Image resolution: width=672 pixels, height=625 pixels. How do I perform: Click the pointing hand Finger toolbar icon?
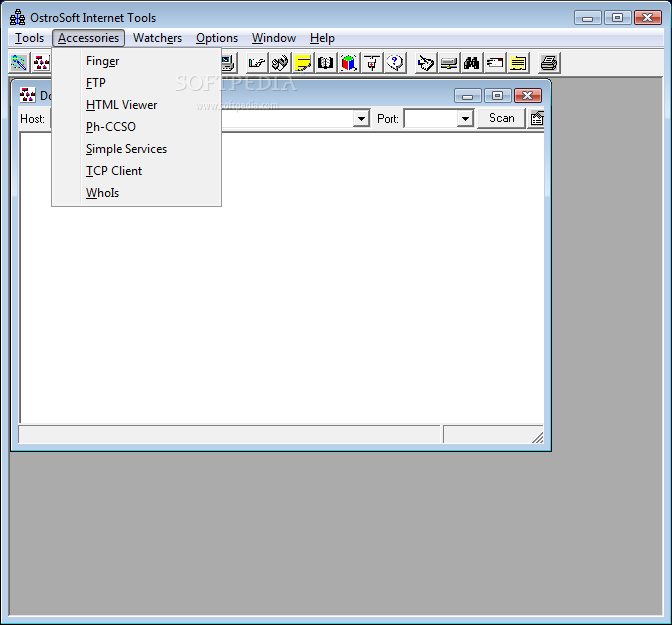coord(257,63)
